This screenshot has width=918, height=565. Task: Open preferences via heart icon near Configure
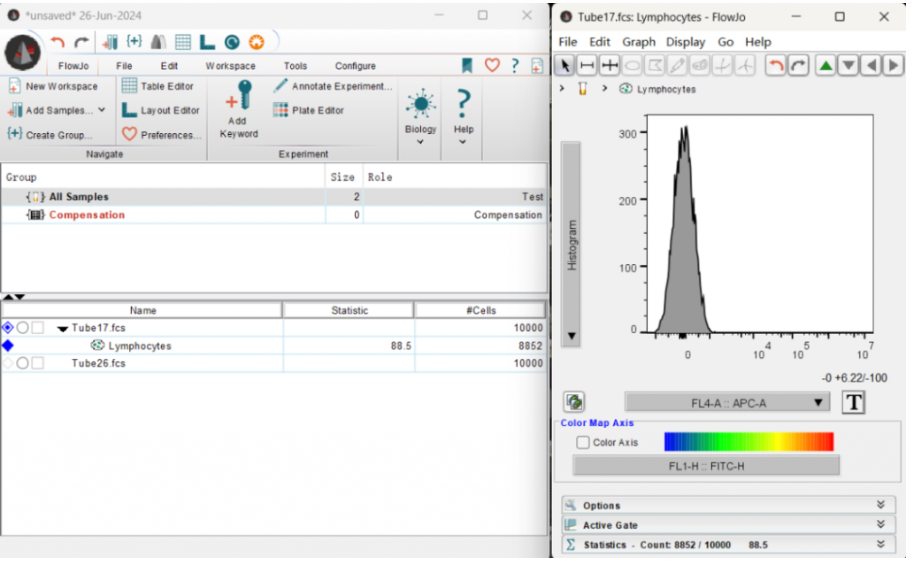tap(492, 65)
